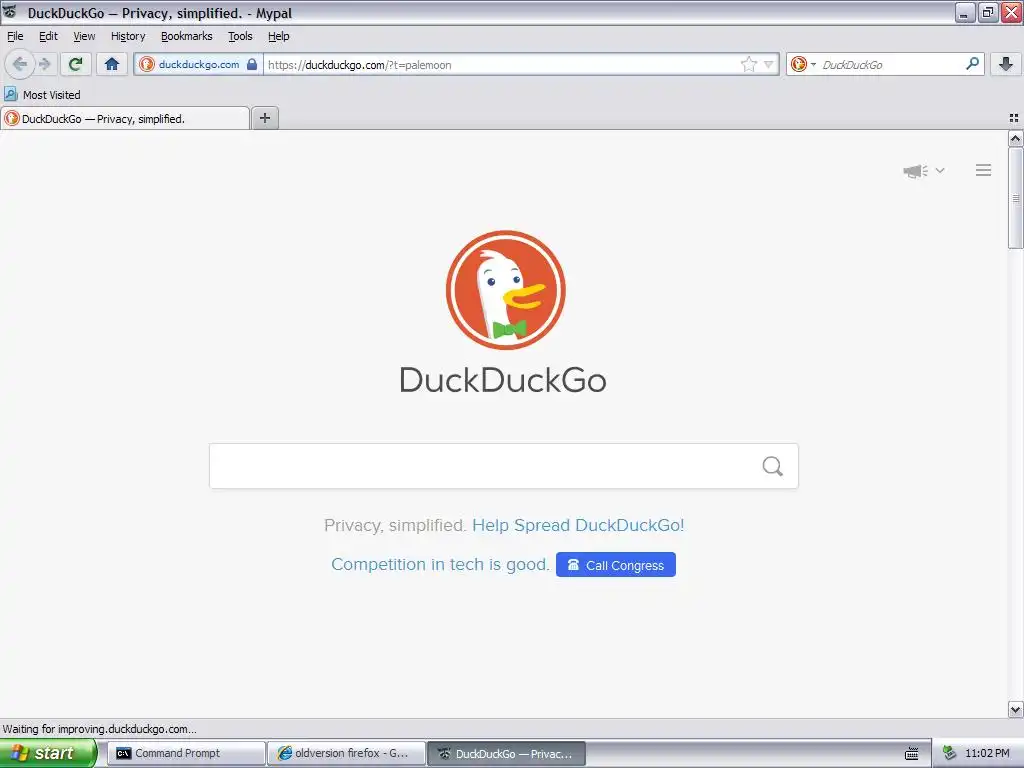Go back with the Back arrow button
This screenshot has height=768, width=1024.
coord(20,64)
